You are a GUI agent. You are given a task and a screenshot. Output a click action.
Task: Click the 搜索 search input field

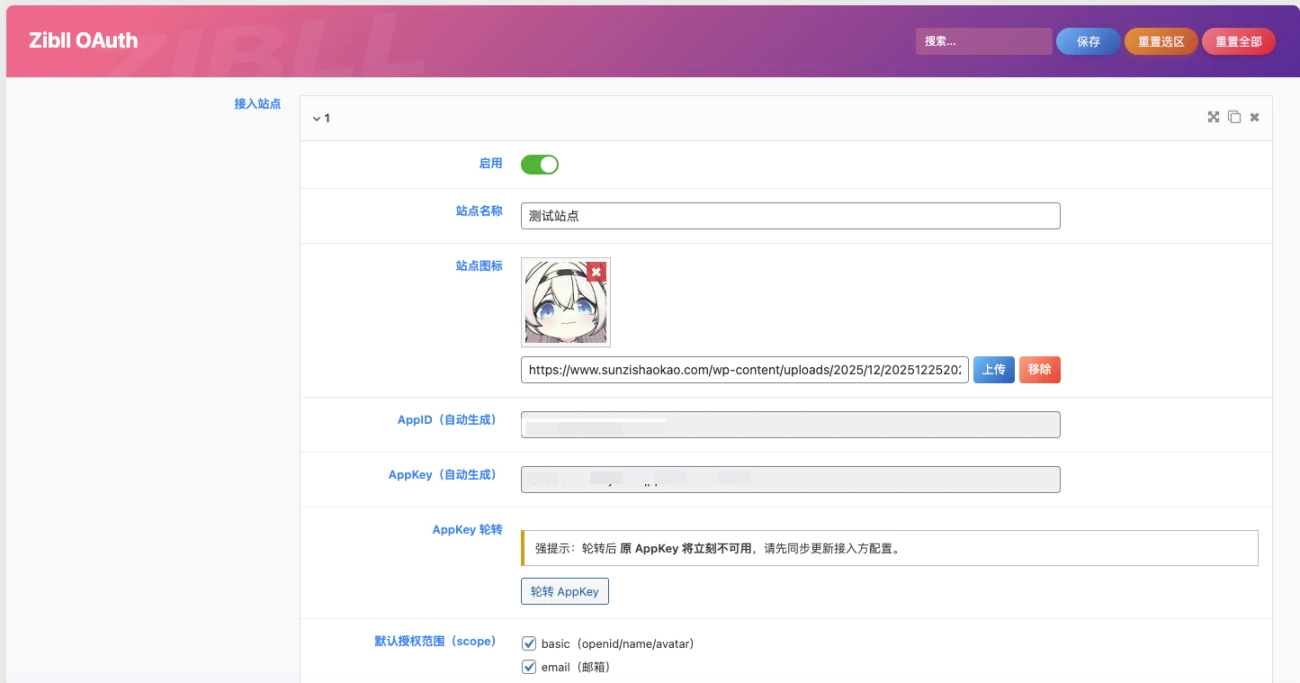tap(984, 41)
